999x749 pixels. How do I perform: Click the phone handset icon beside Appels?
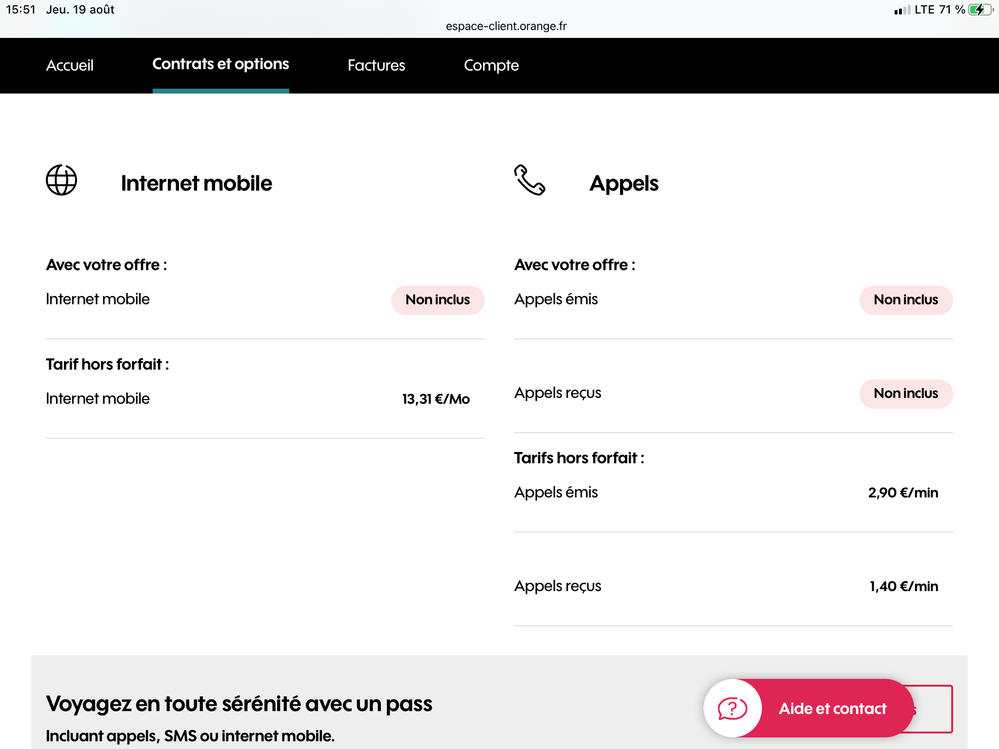[529, 181]
